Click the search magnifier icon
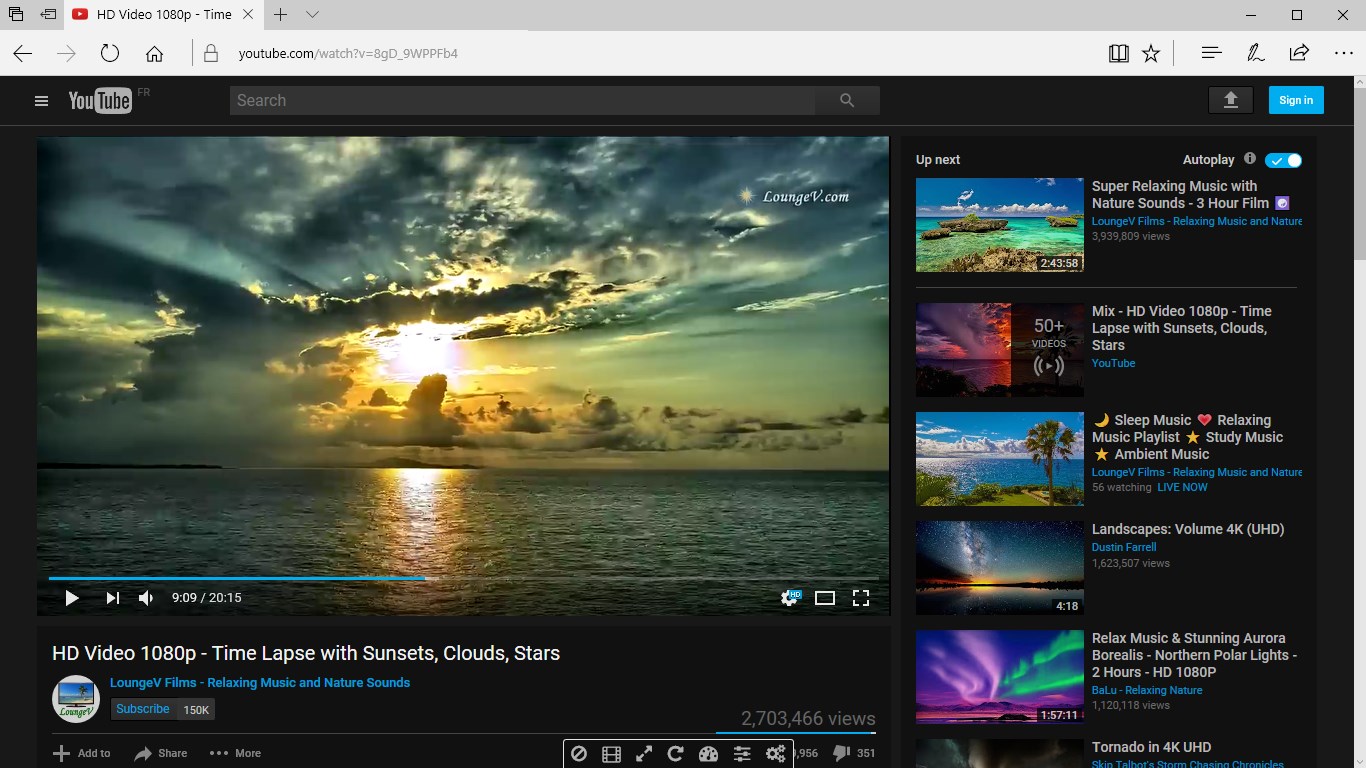Screen dimensions: 1366x768 (847, 100)
